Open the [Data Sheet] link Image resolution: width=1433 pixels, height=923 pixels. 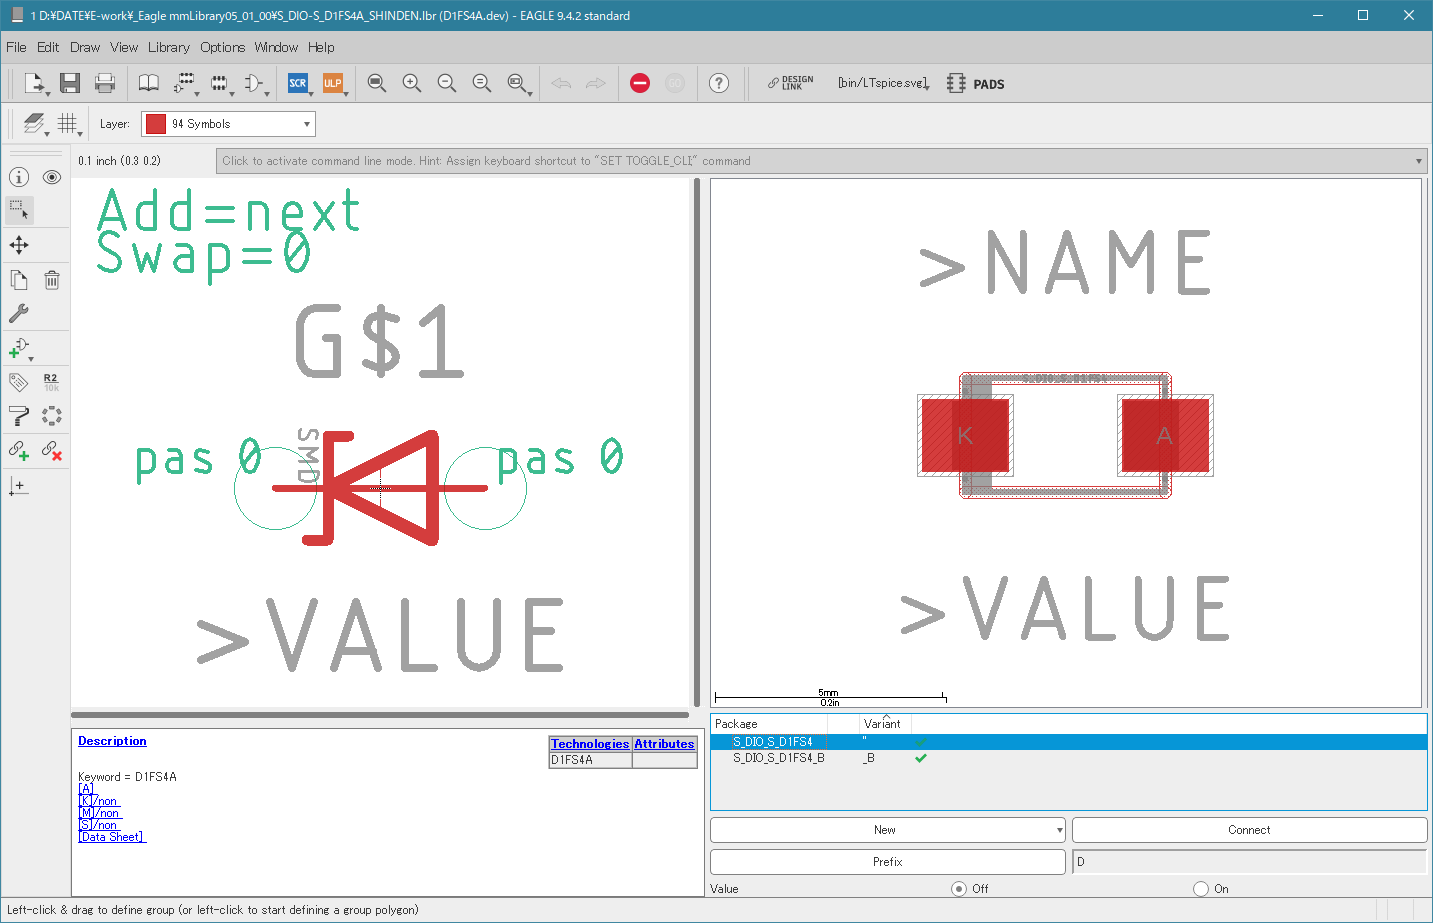(x=112, y=837)
